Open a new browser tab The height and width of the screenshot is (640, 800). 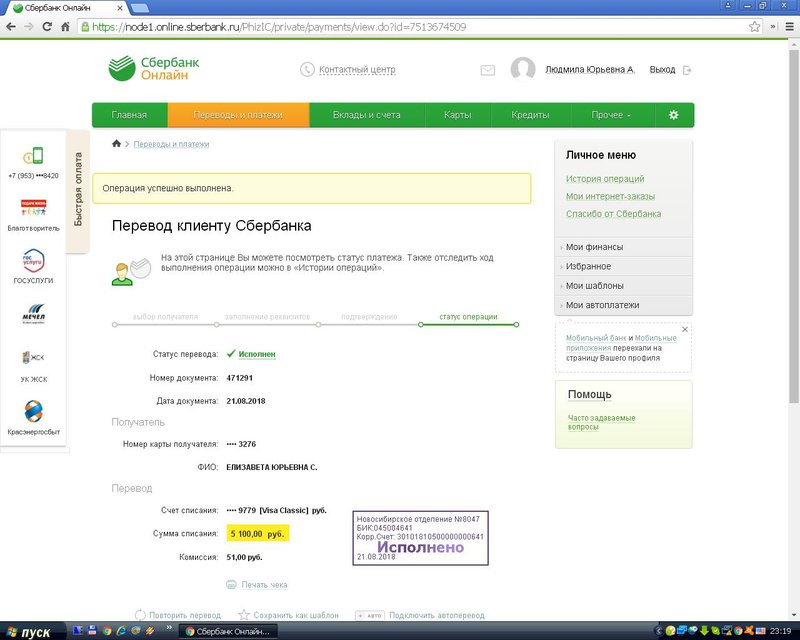click(x=140, y=8)
